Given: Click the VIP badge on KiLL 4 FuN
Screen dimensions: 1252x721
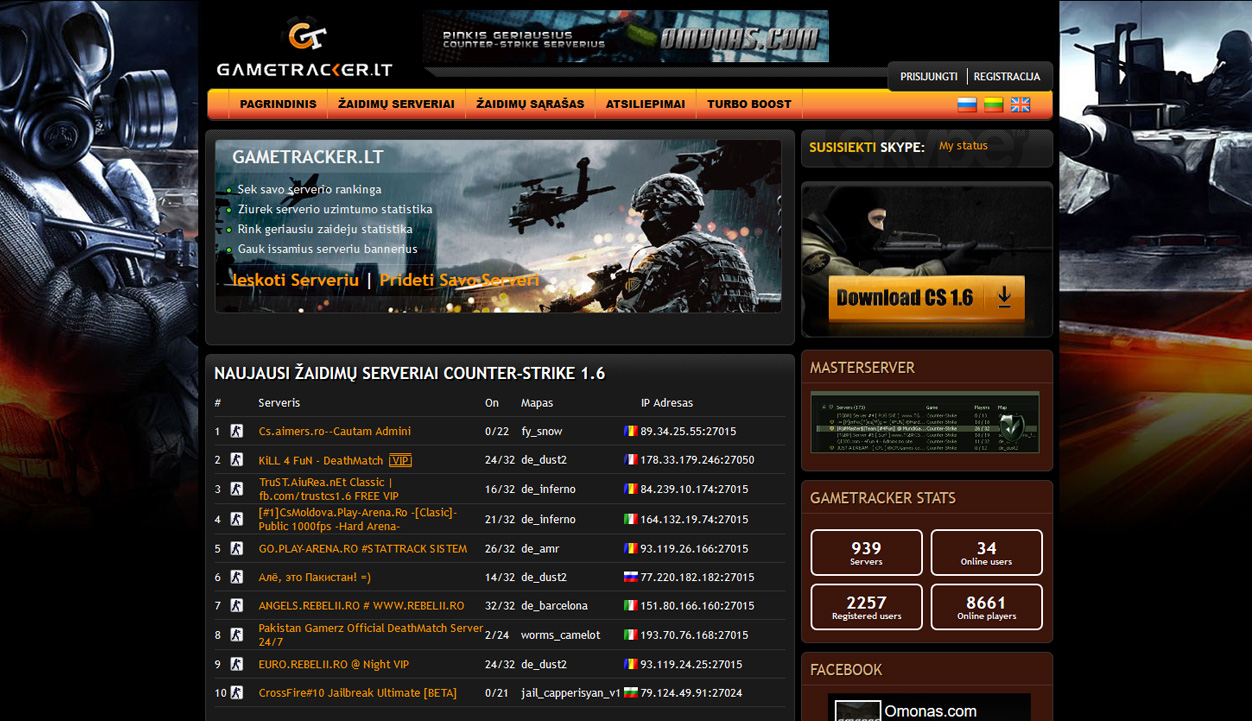Looking at the screenshot, I should pos(400,460).
